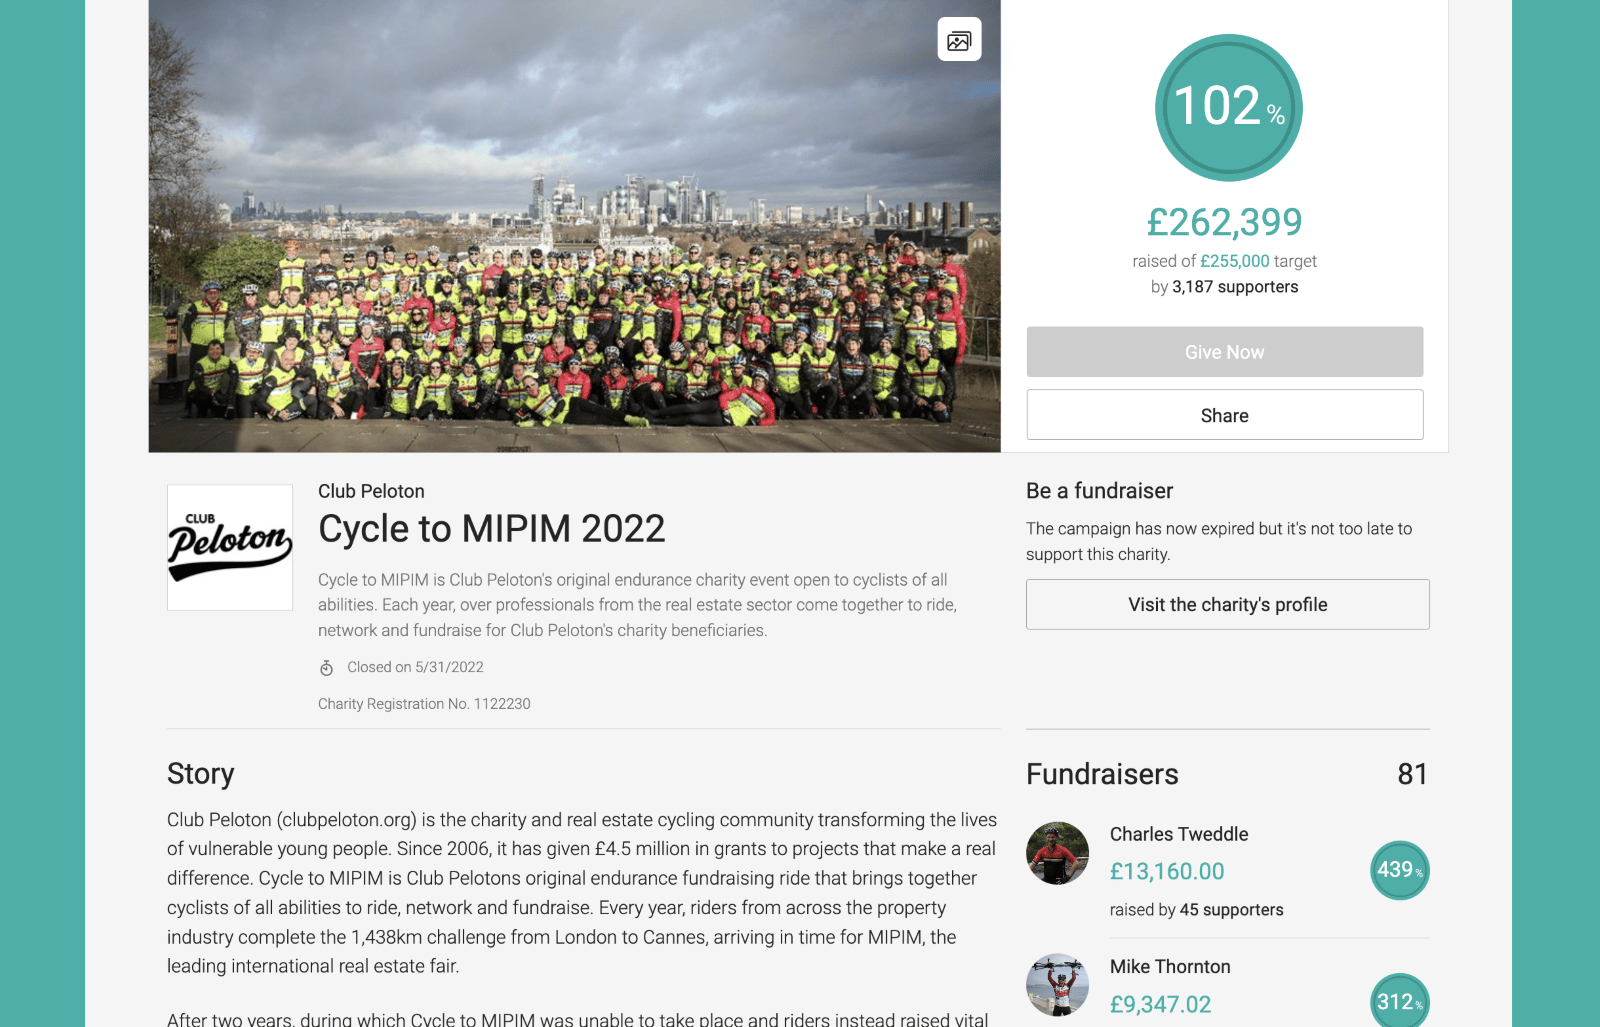Open the photo gallery icon on campaign image
This screenshot has height=1027, width=1600.
959,40
